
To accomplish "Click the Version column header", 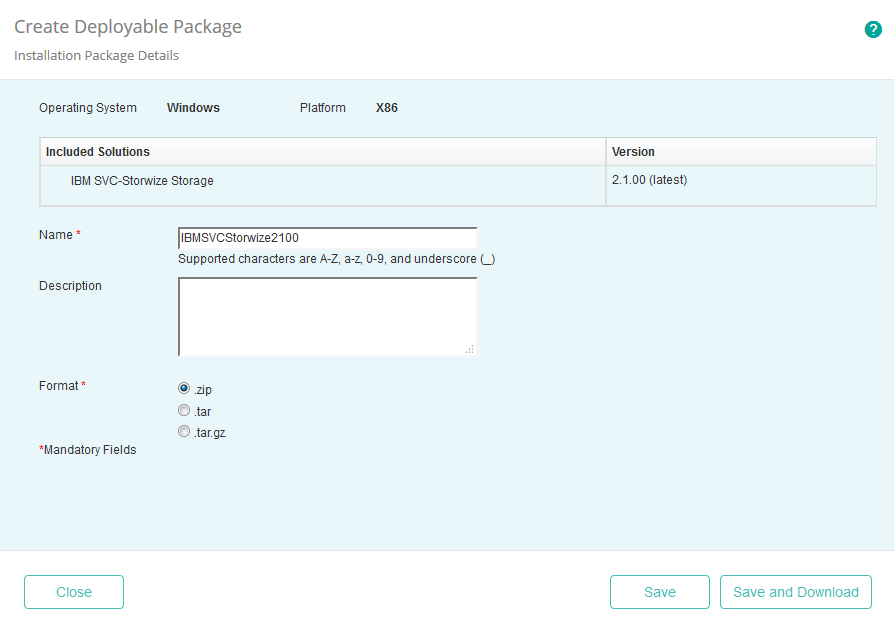I will click(x=632, y=151).
